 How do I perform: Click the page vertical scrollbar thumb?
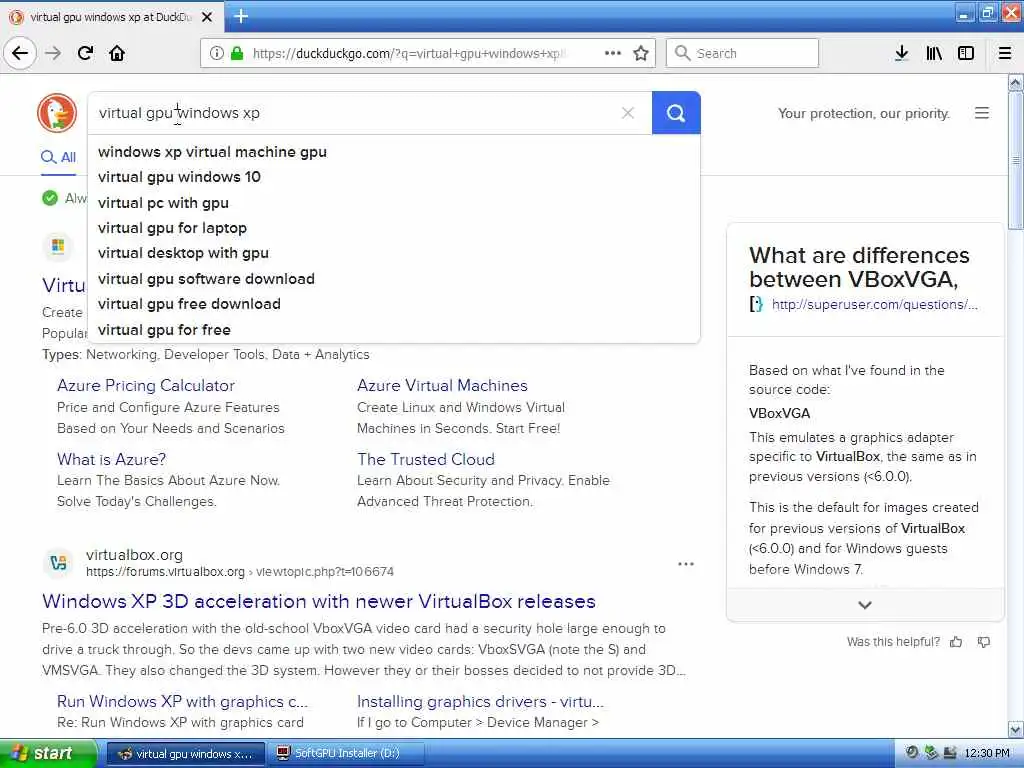coord(1016,160)
